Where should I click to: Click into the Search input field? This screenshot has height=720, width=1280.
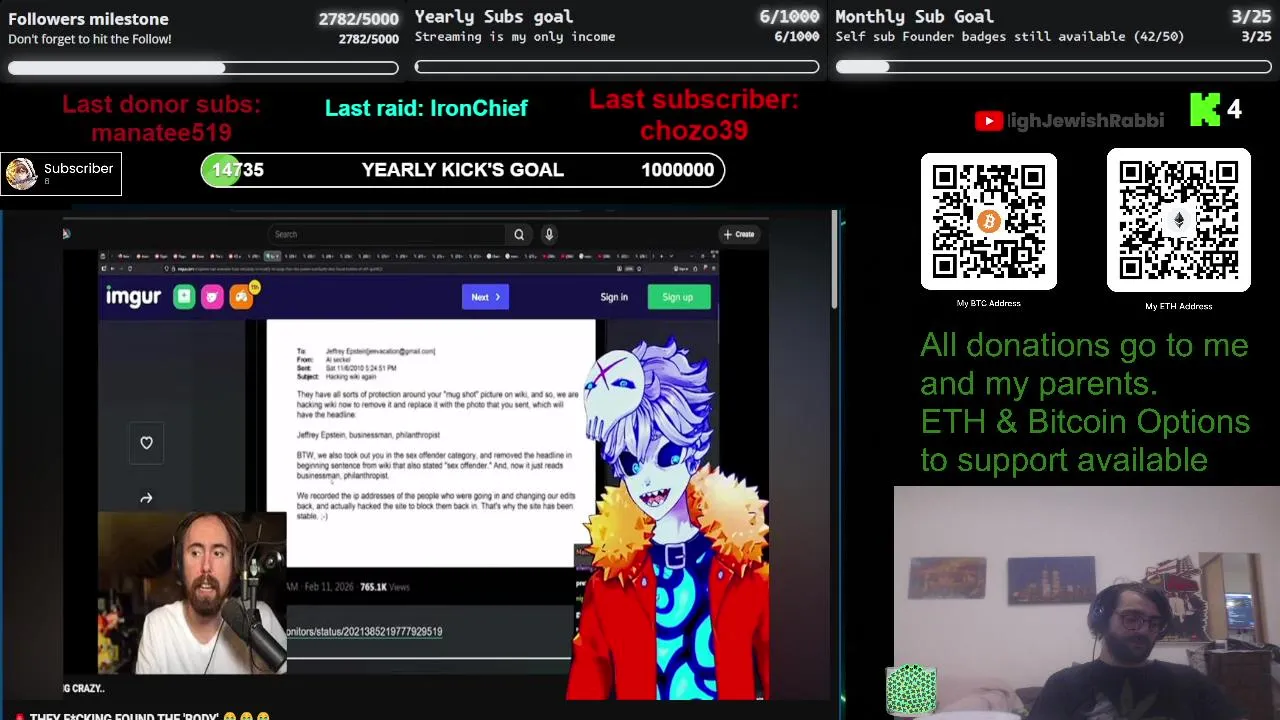click(388, 234)
